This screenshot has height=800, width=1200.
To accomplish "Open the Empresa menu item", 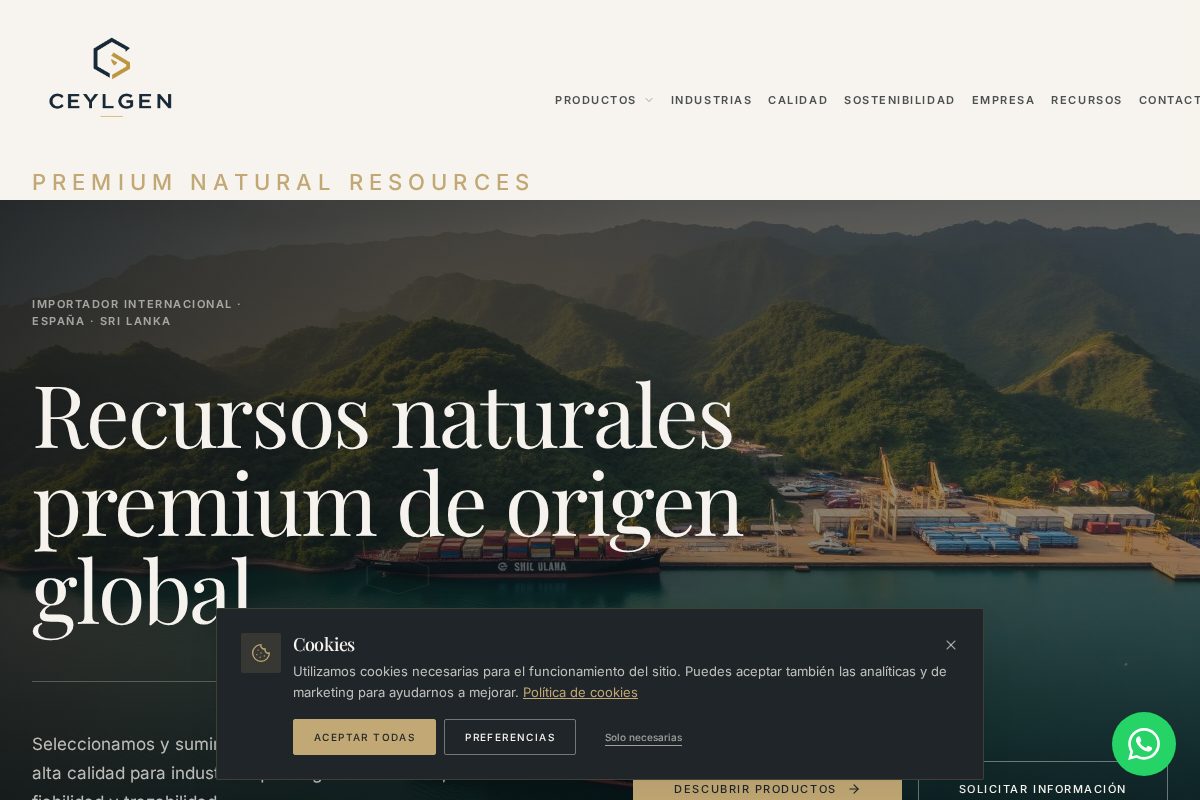I will click(x=1003, y=100).
